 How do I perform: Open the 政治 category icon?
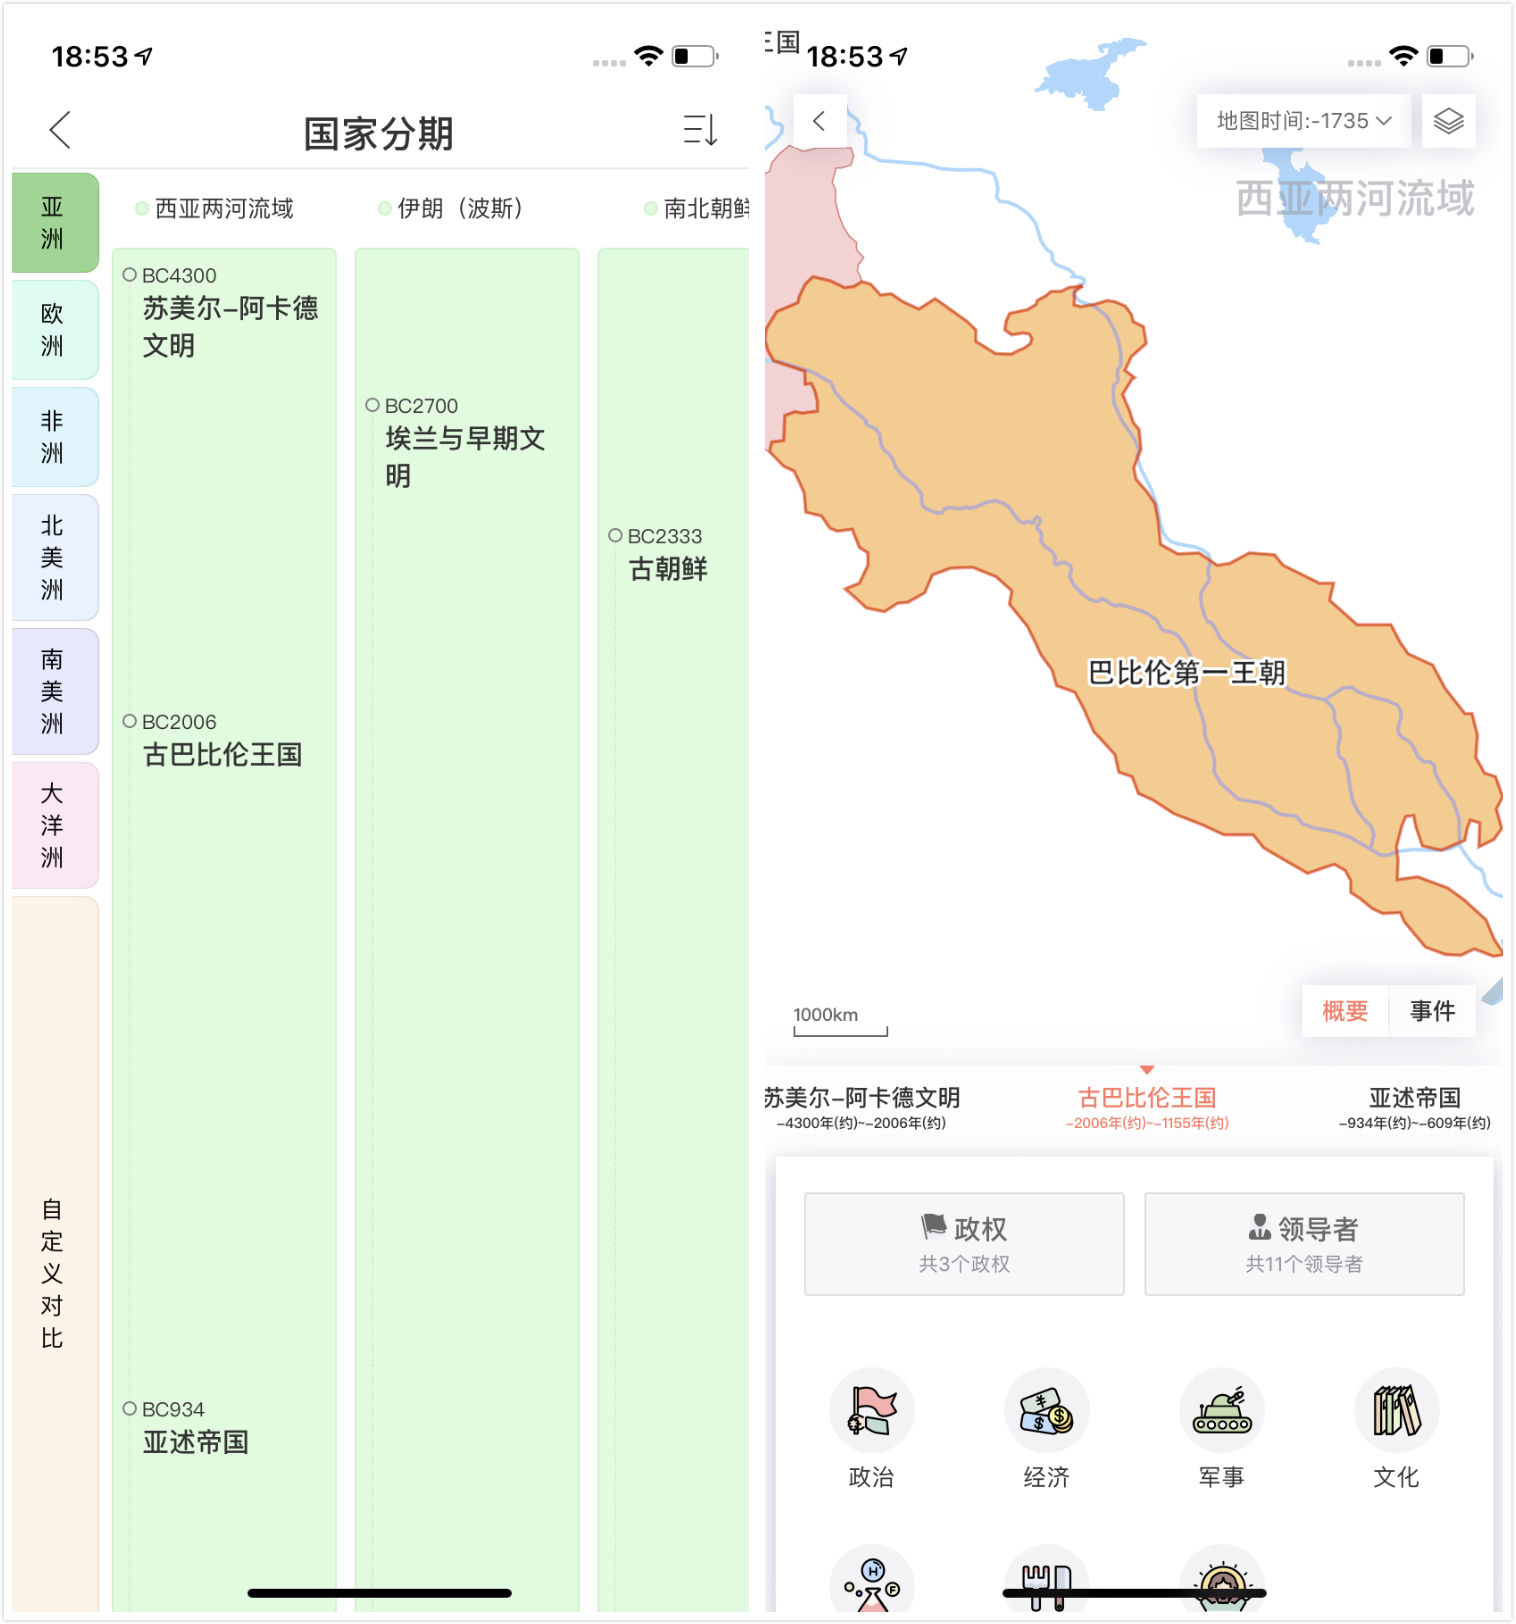(x=871, y=1410)
